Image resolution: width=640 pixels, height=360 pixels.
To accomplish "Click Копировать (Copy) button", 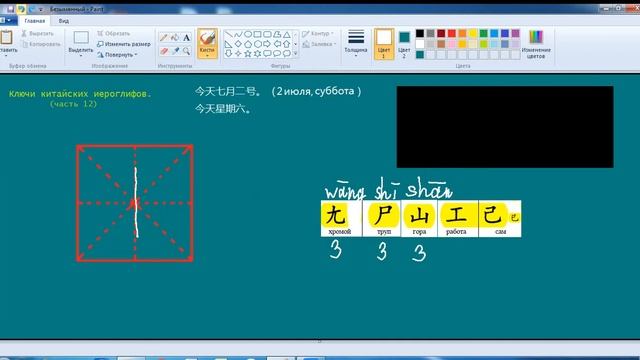I will coord(41,44).
